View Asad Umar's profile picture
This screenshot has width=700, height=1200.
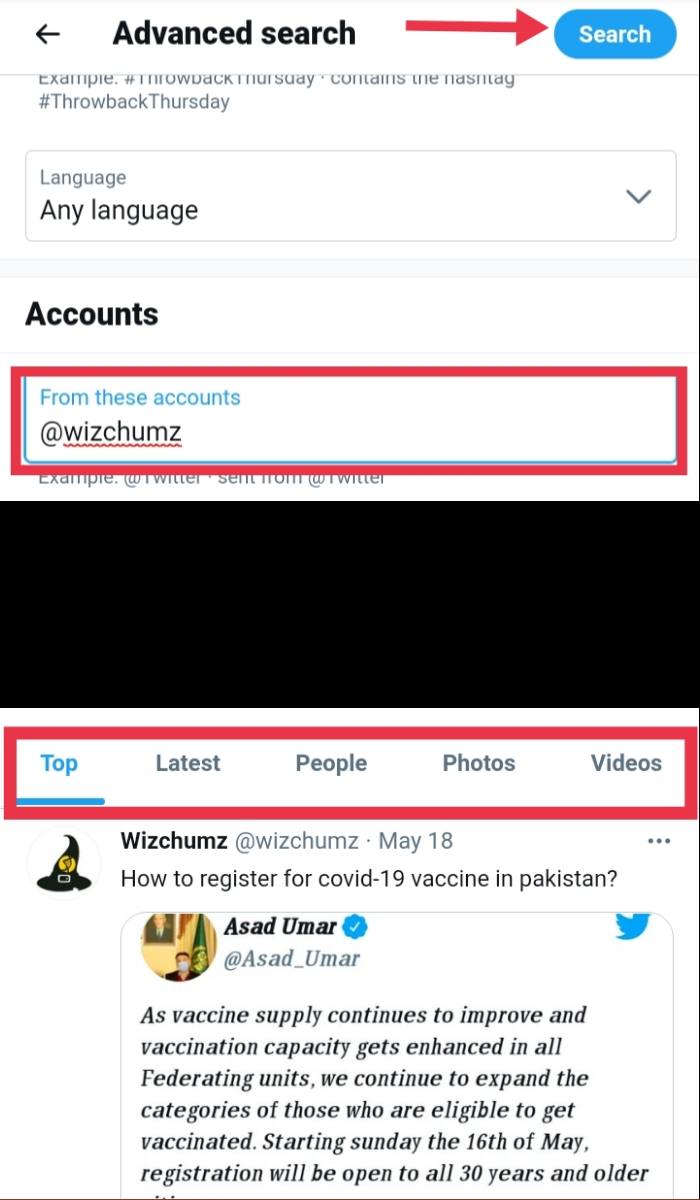tap(177, 945)
